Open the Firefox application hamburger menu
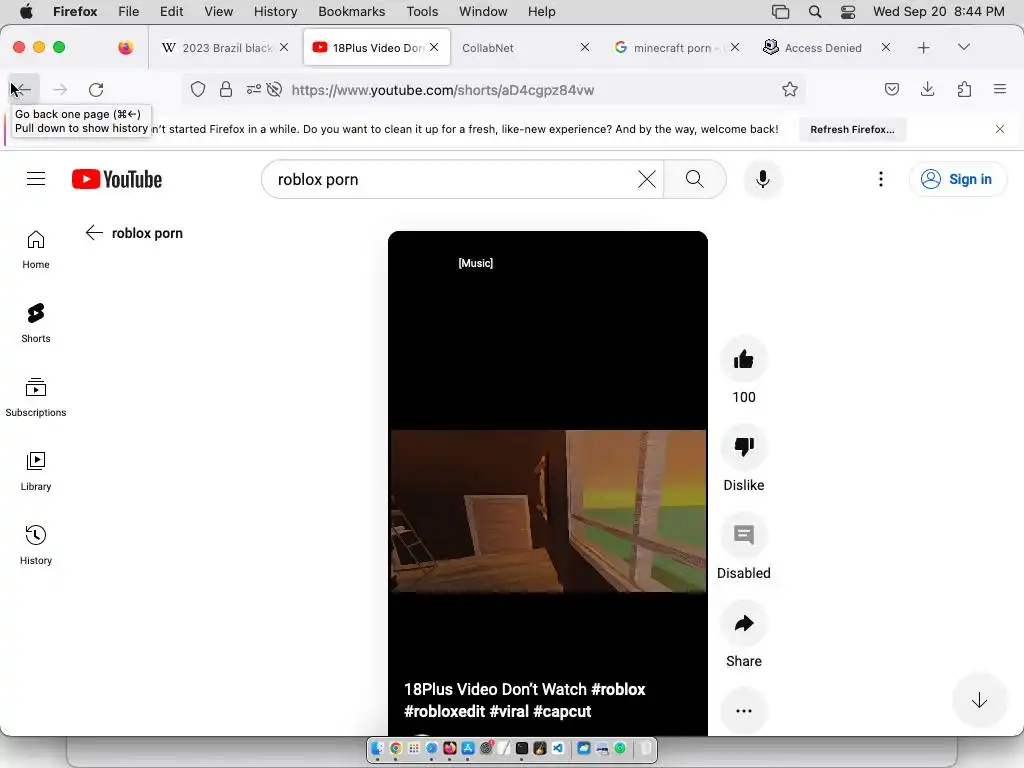1024x768 pixels. 1000,89
